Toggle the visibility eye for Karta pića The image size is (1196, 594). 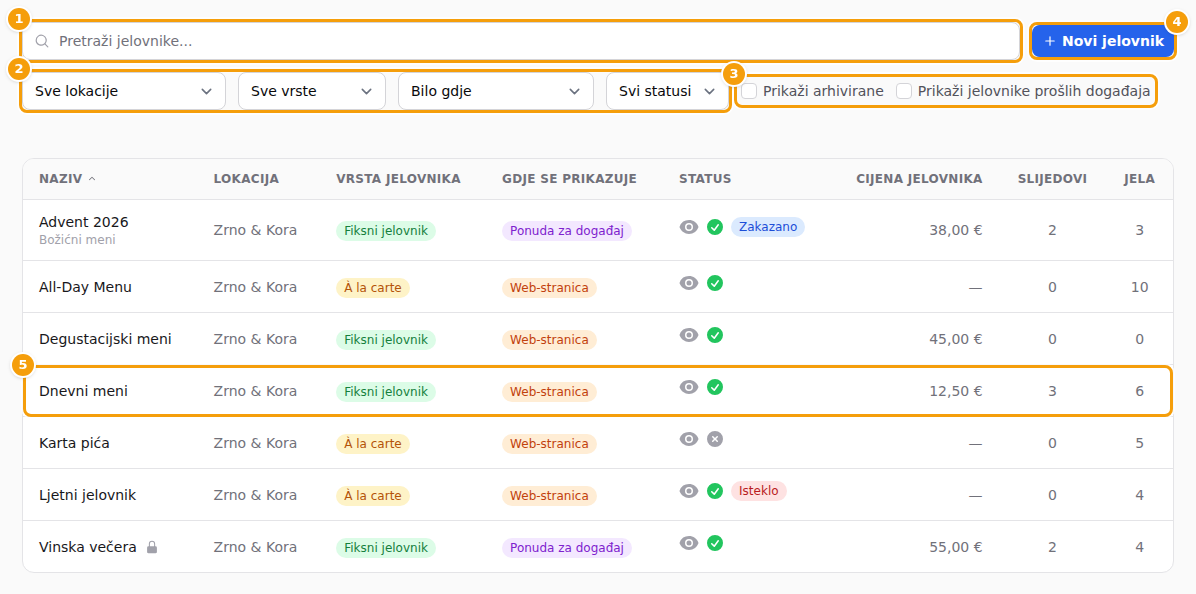click(689, 438)
